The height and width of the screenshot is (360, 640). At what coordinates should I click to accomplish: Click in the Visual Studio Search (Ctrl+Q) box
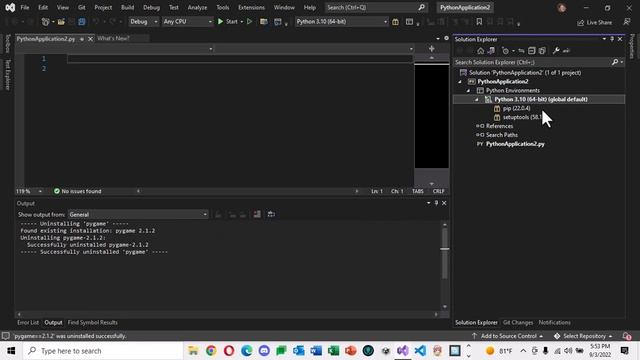[376, 7]
